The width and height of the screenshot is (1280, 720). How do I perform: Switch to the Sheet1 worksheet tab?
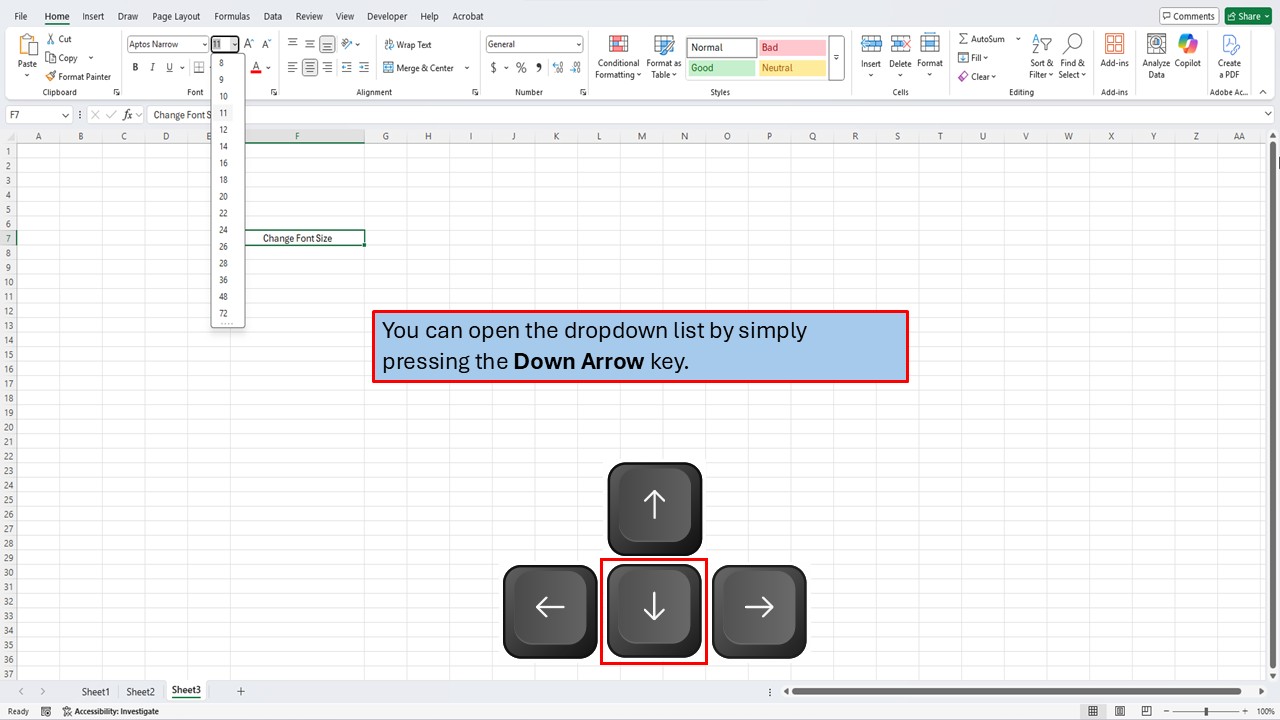(x=95, y=691)
